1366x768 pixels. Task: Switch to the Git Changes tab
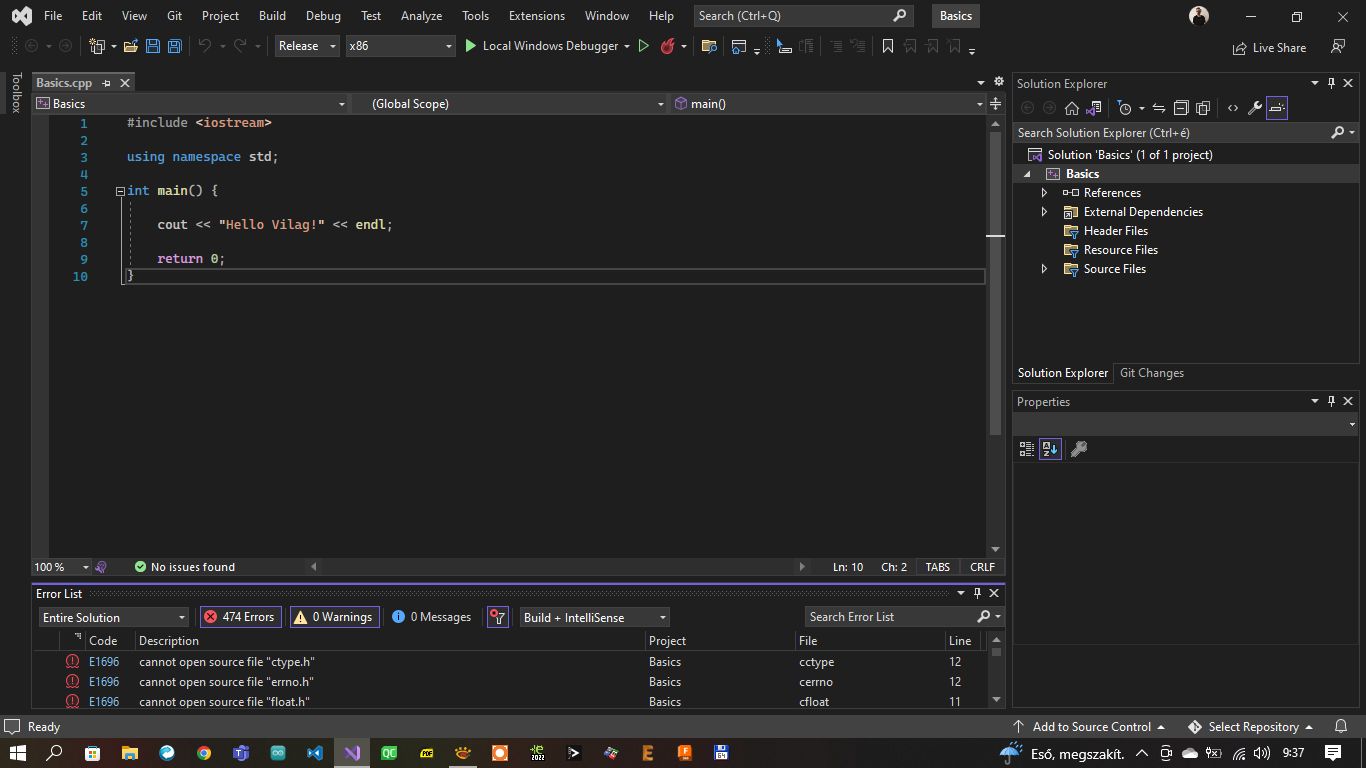click(1151, 372)
